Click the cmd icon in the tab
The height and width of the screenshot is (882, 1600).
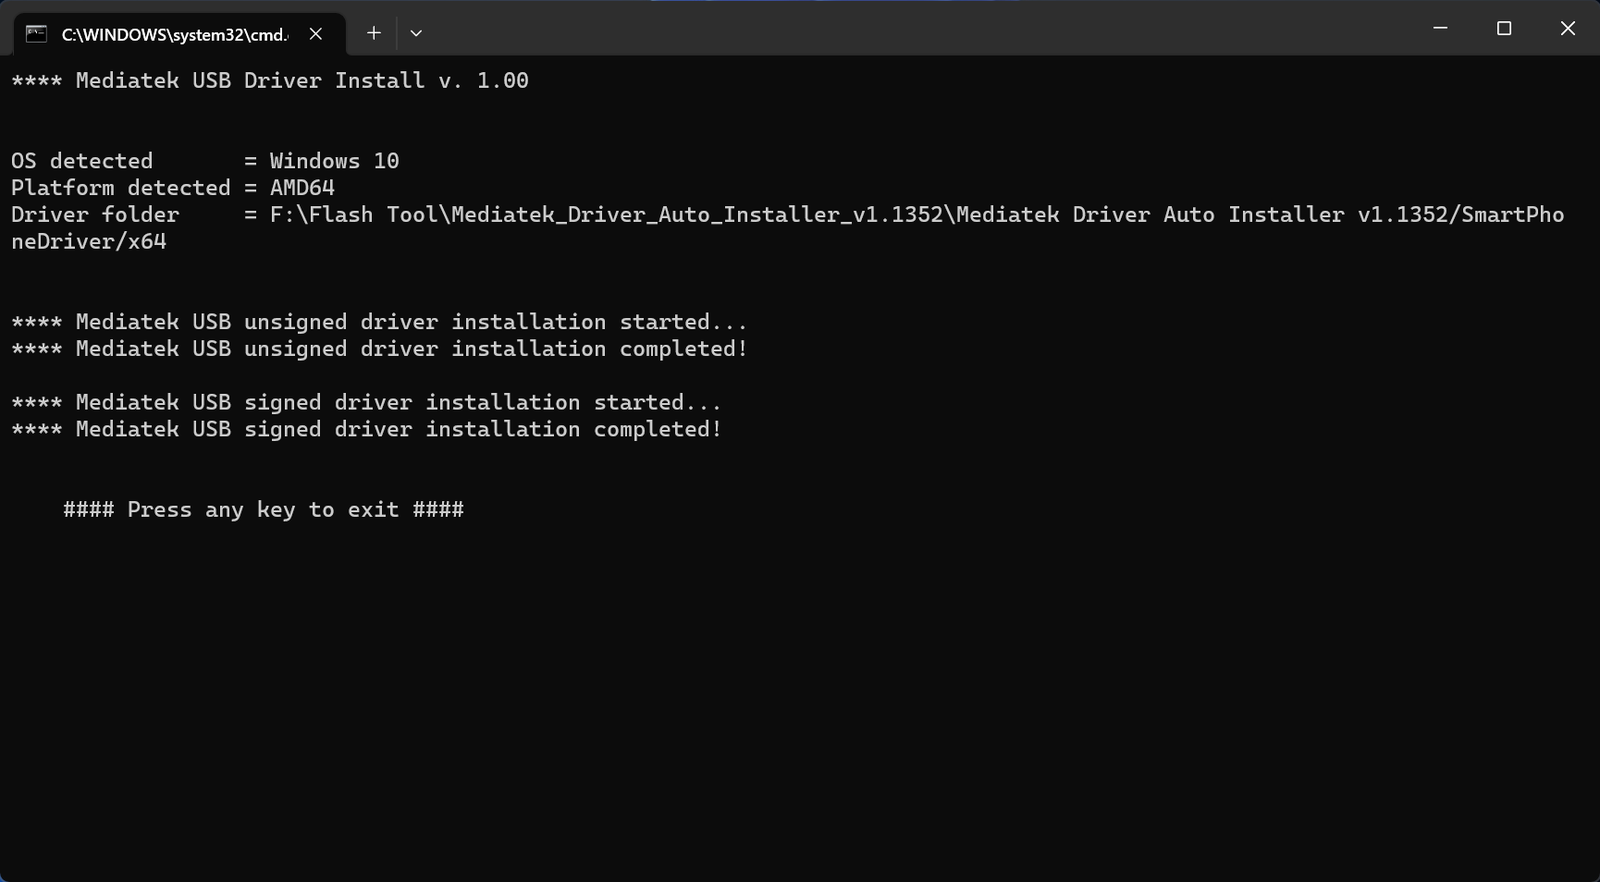(36, 34)
